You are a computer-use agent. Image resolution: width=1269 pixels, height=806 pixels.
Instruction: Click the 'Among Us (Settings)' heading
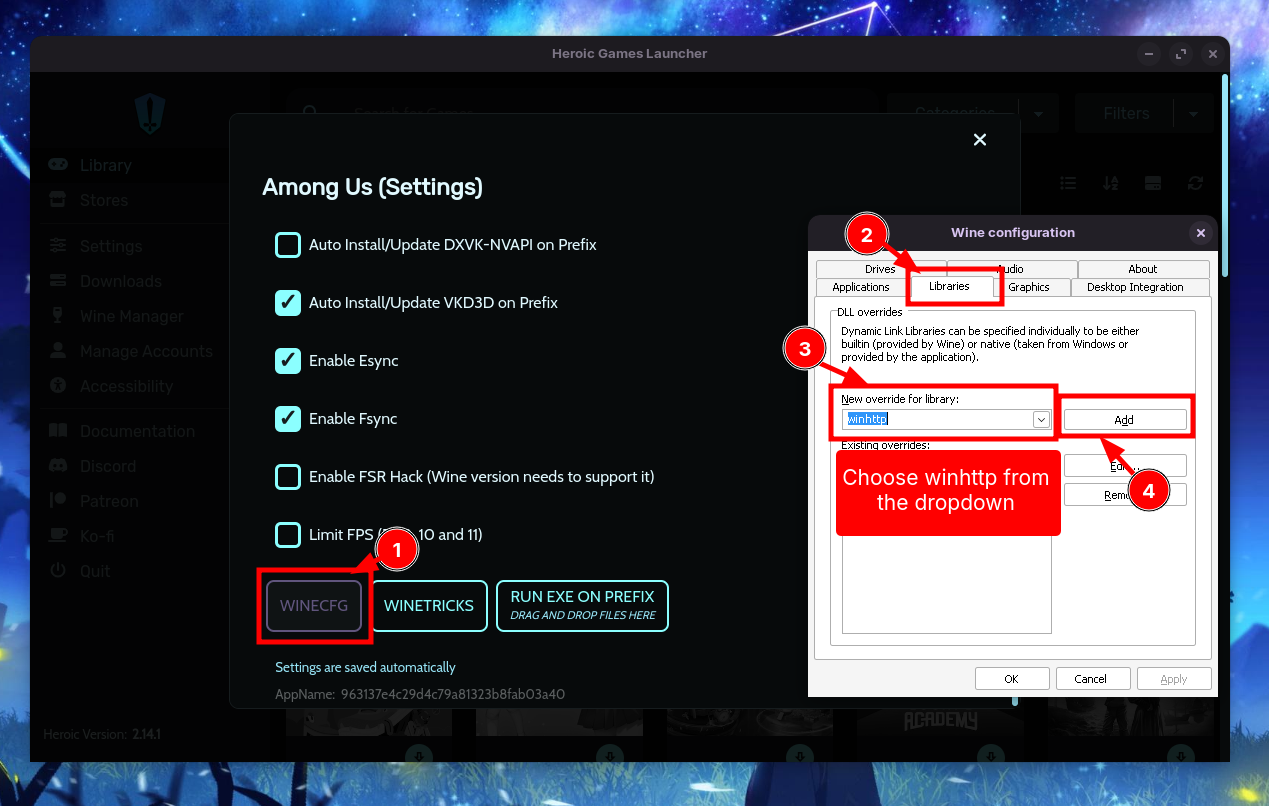click(372, 187)
